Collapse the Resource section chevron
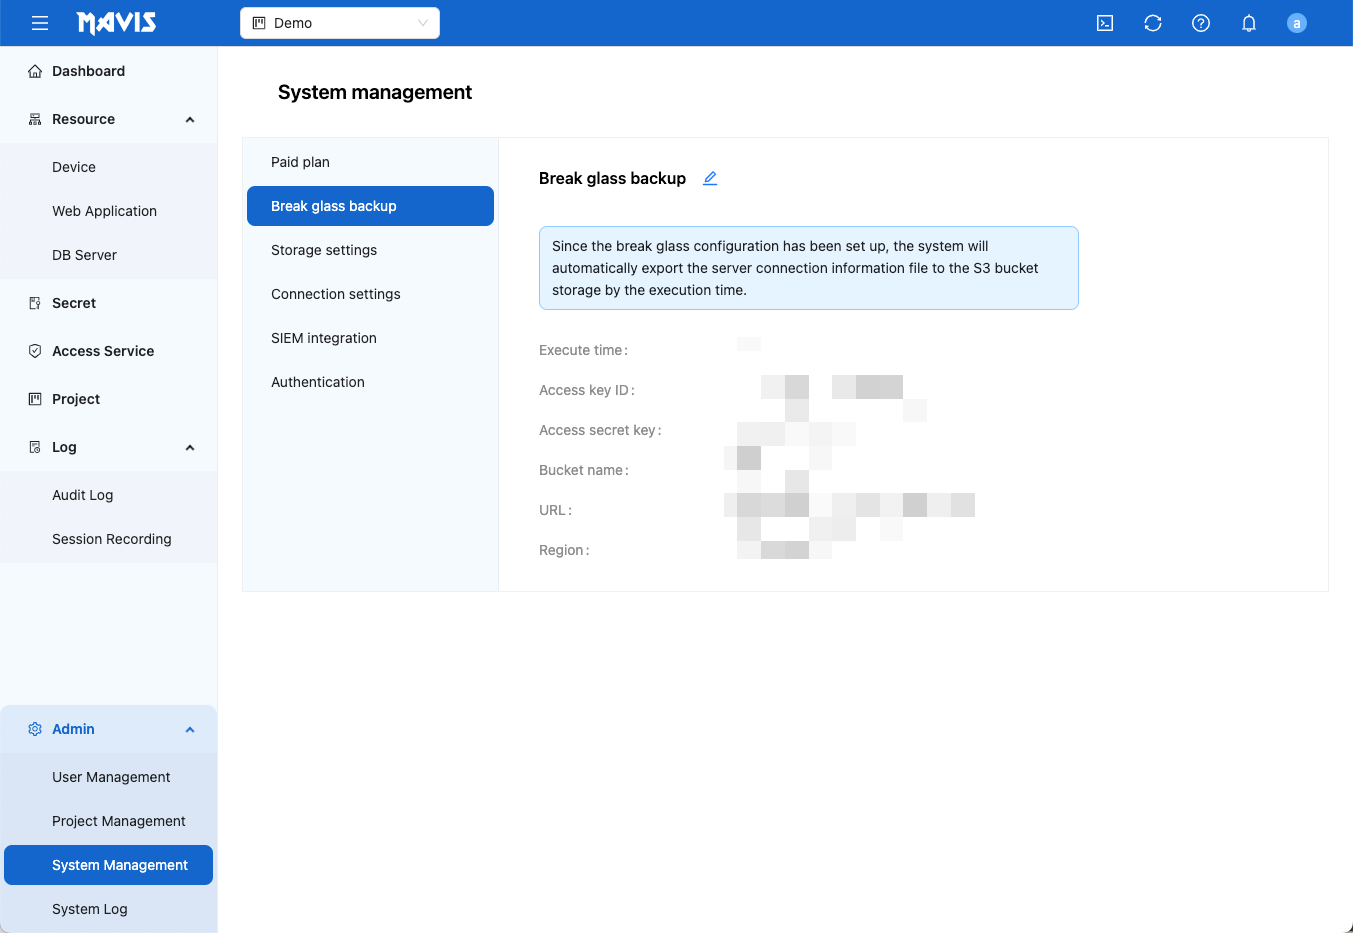 (190, 119)
